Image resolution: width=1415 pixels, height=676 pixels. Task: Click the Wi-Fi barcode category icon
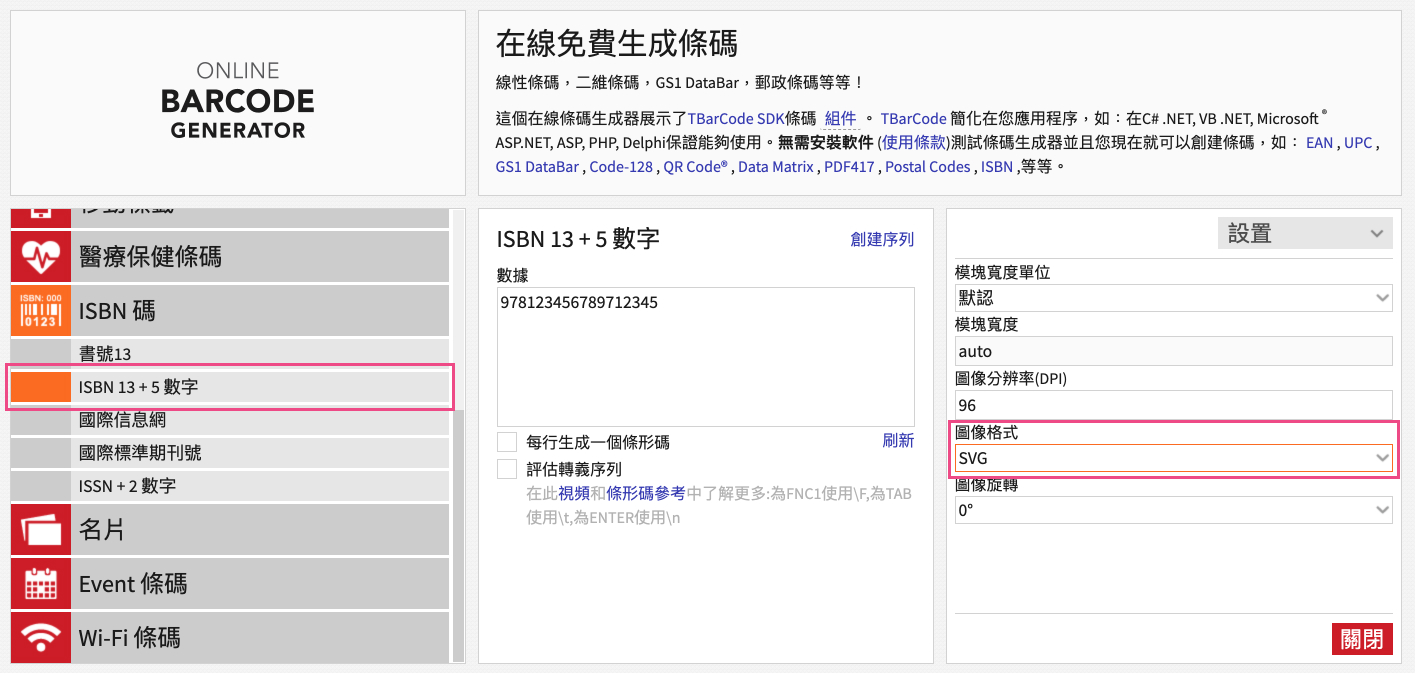click(x=41, y=637)
